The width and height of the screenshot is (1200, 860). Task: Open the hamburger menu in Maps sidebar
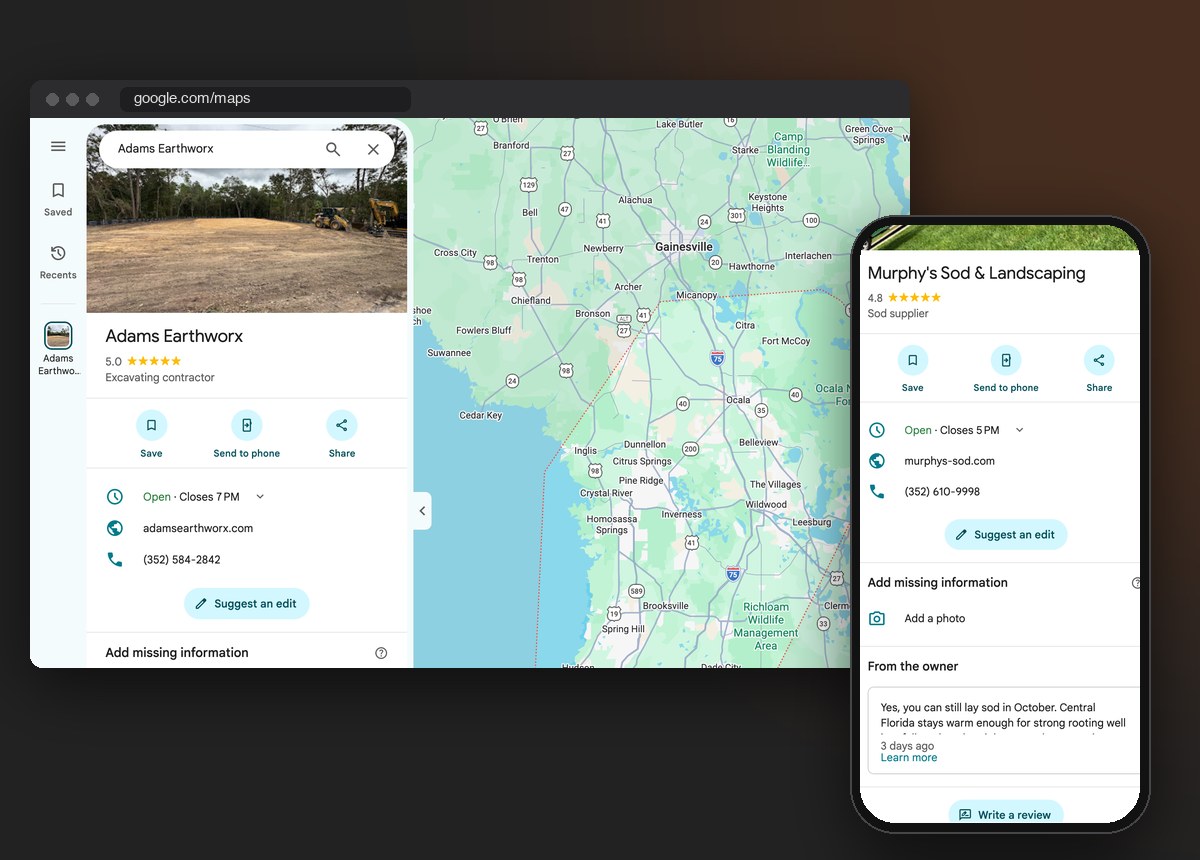point(58,147)
